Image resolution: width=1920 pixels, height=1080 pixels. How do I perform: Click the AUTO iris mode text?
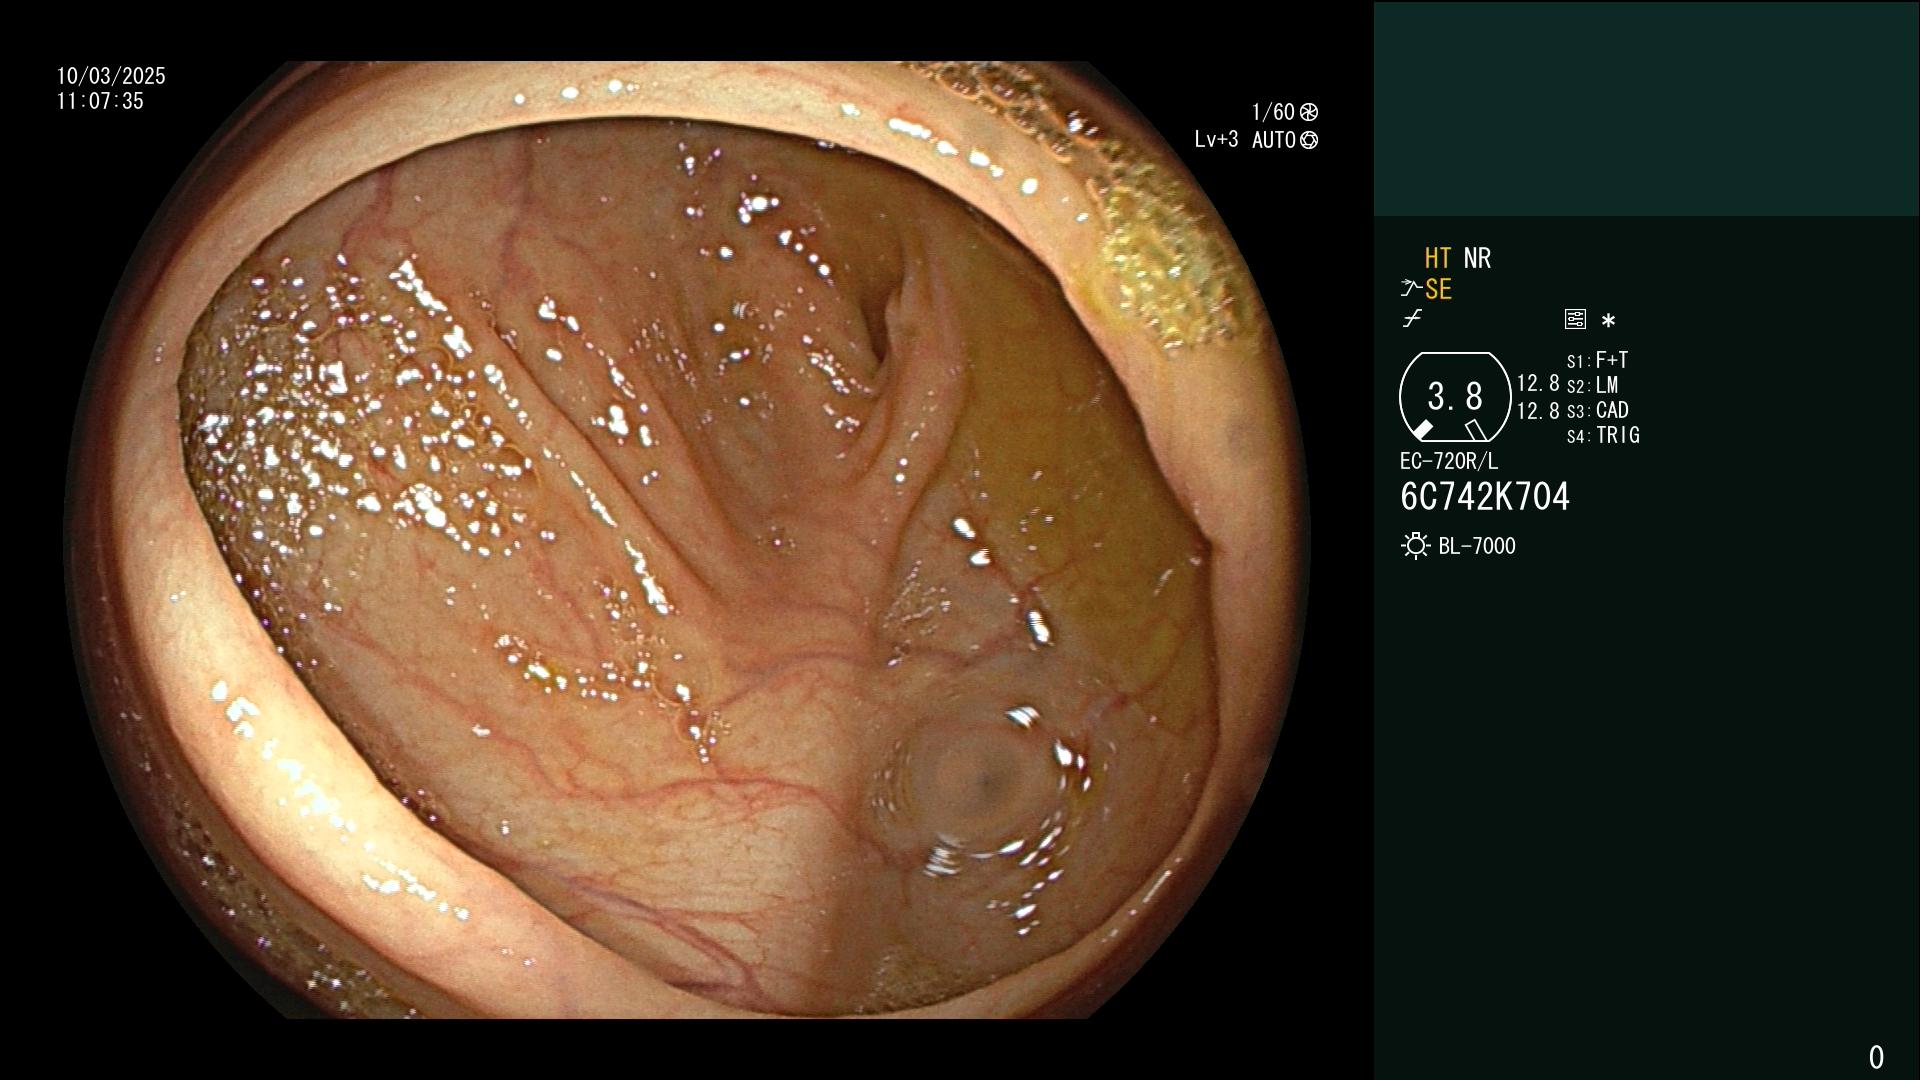pyautogui.click(x=1274, y=140)
